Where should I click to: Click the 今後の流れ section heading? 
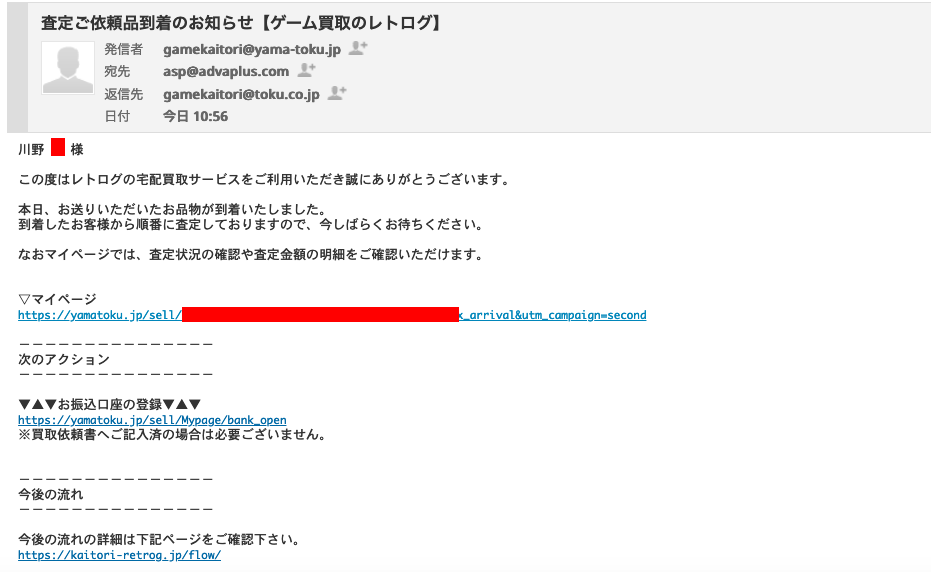click(x=50, y=494)
